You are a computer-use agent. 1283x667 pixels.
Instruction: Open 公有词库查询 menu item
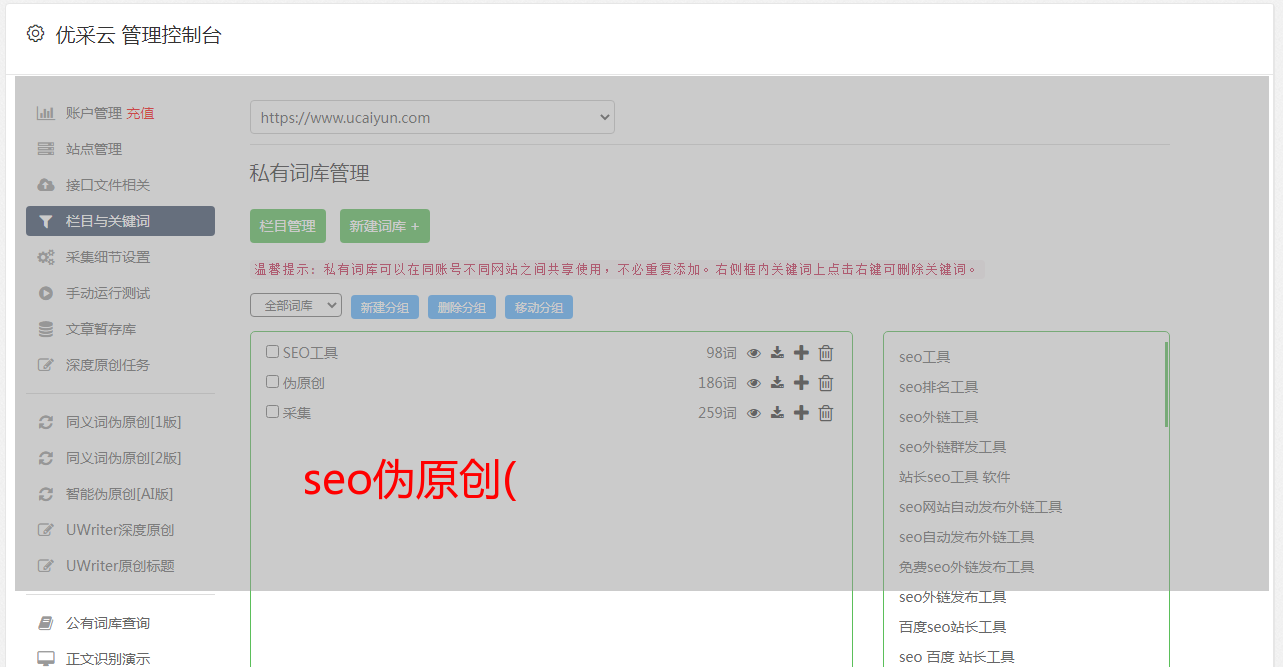108,623
